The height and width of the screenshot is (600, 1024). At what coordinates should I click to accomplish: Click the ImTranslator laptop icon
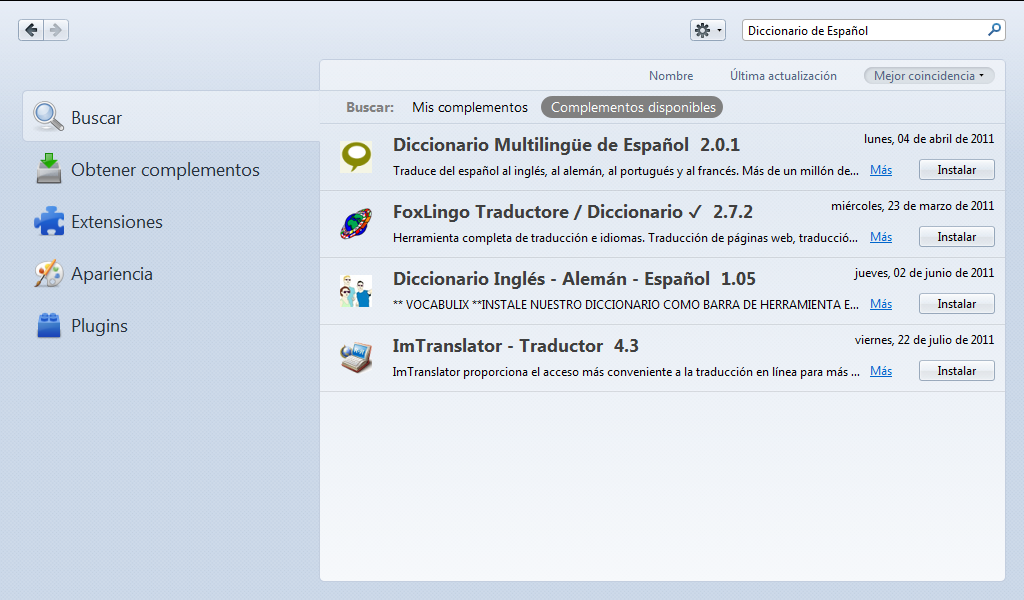coord(356,358)
